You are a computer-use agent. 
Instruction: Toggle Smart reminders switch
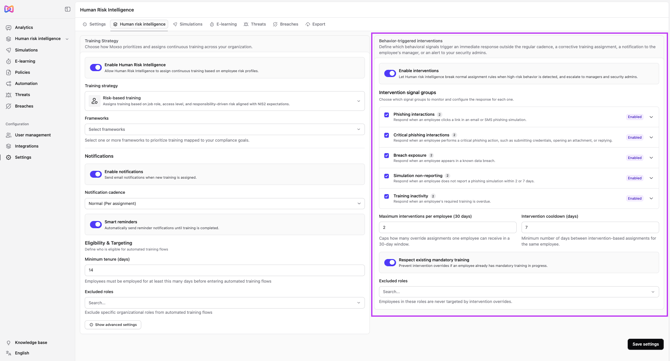[96, 224]
